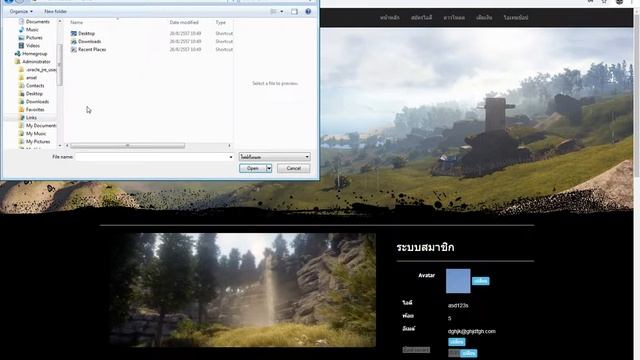Image resolution: width=640 pixels, height=360 pixels.
Task: Click the file list scroll-left arrow
Action: (x=67, y=146)
